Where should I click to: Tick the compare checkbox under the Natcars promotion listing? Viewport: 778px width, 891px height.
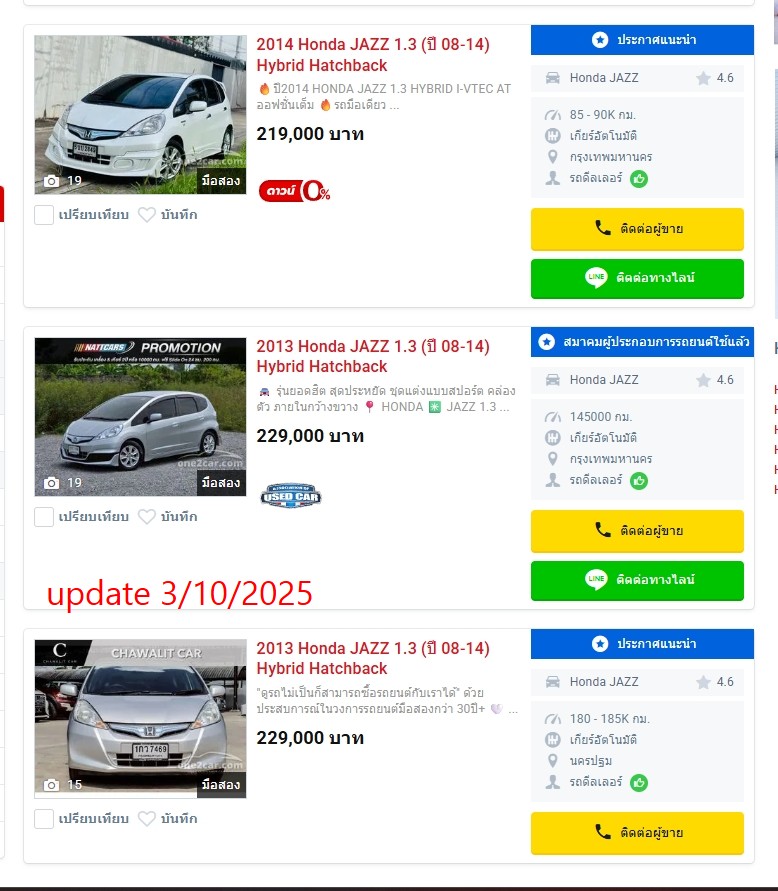44,517
